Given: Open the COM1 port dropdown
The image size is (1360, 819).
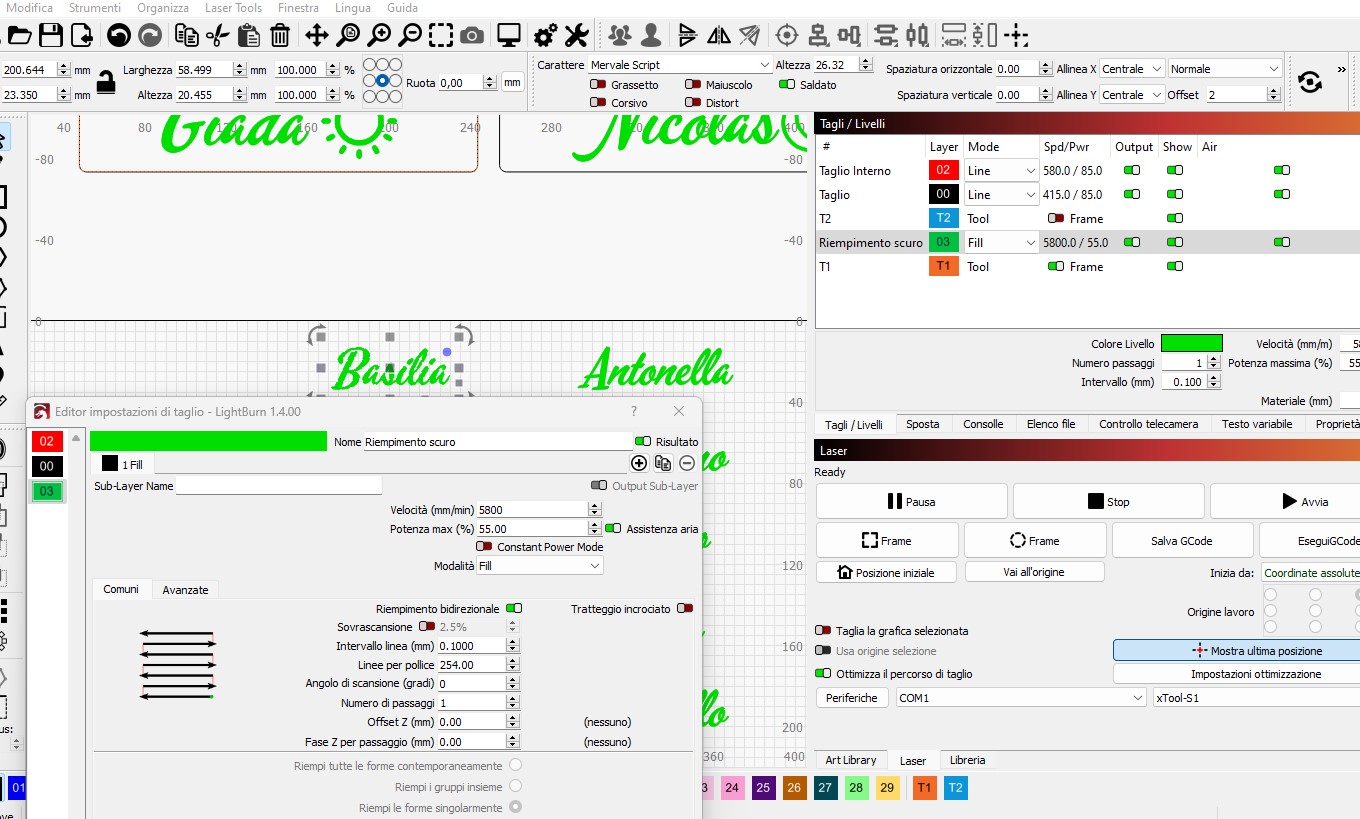Looking at the screenshot, I should click(1020, 698).
